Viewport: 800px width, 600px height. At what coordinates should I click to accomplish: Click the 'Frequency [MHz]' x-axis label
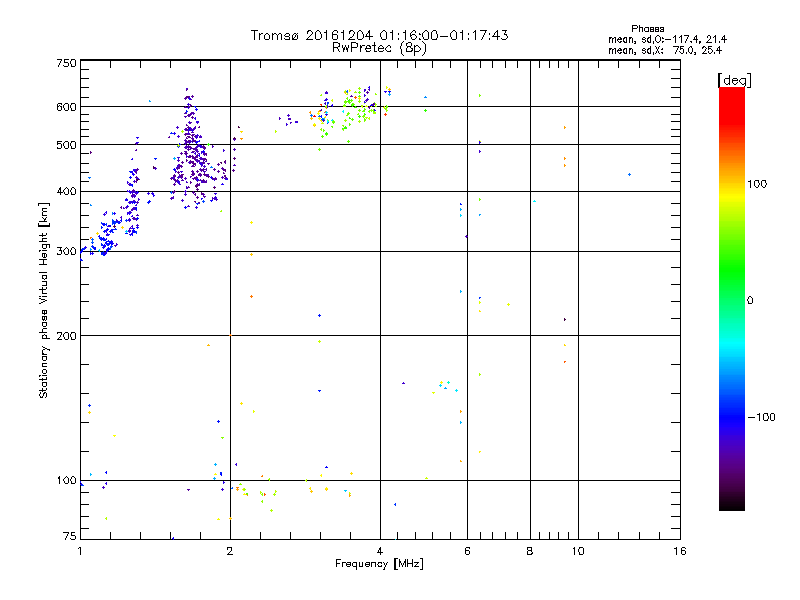tap(379, 564)
